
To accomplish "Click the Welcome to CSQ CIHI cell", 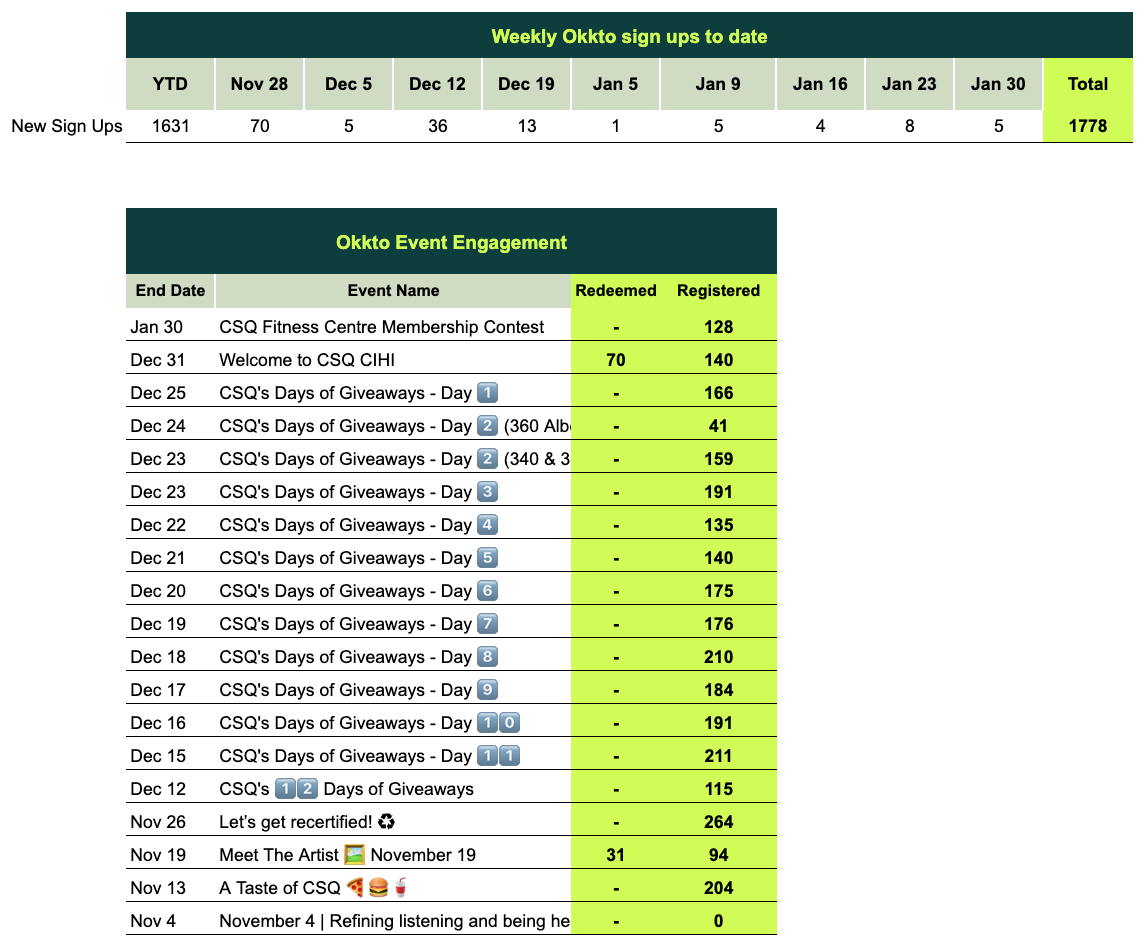I will (314, 360).
